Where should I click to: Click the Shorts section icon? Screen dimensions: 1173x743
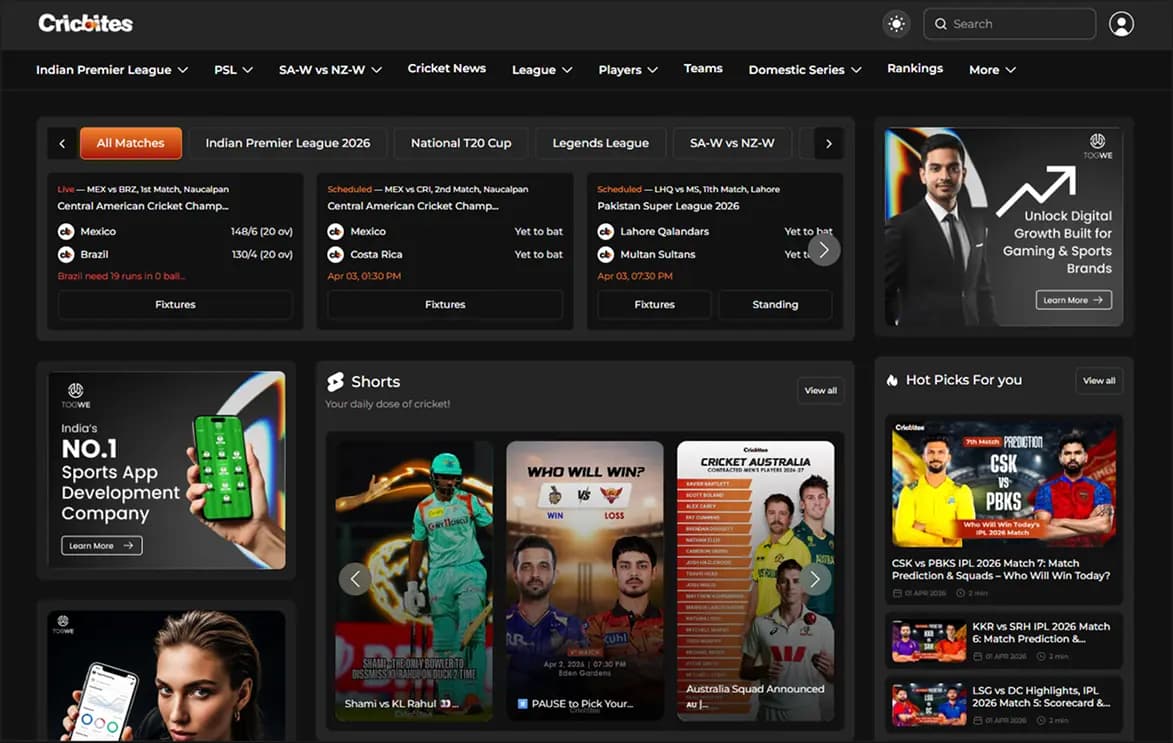335,381
